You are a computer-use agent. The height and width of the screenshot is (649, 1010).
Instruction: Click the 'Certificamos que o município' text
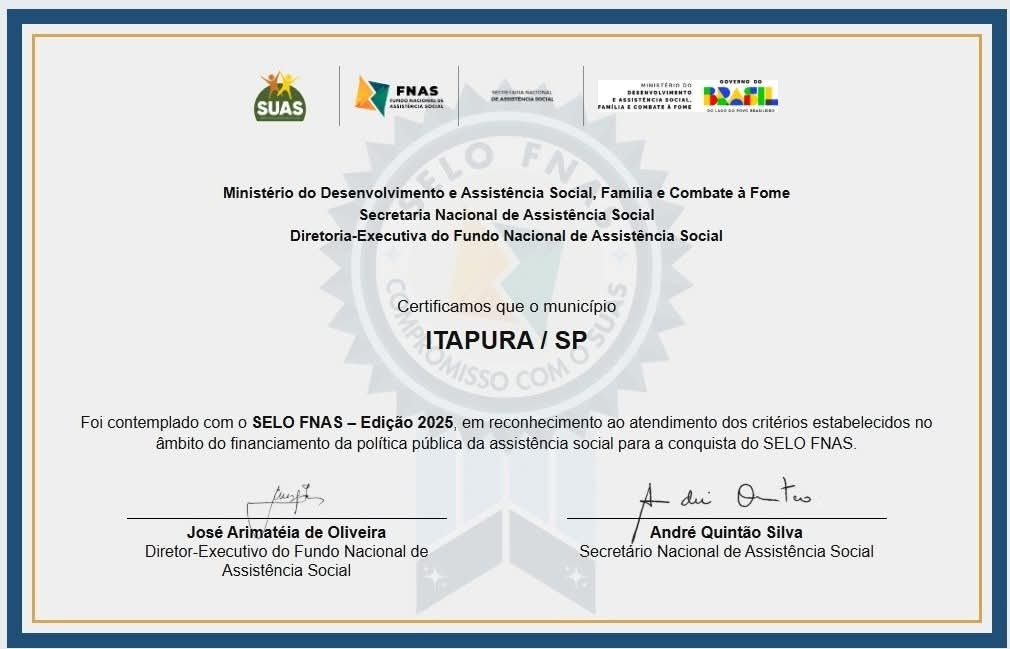(x=506, y=306)
